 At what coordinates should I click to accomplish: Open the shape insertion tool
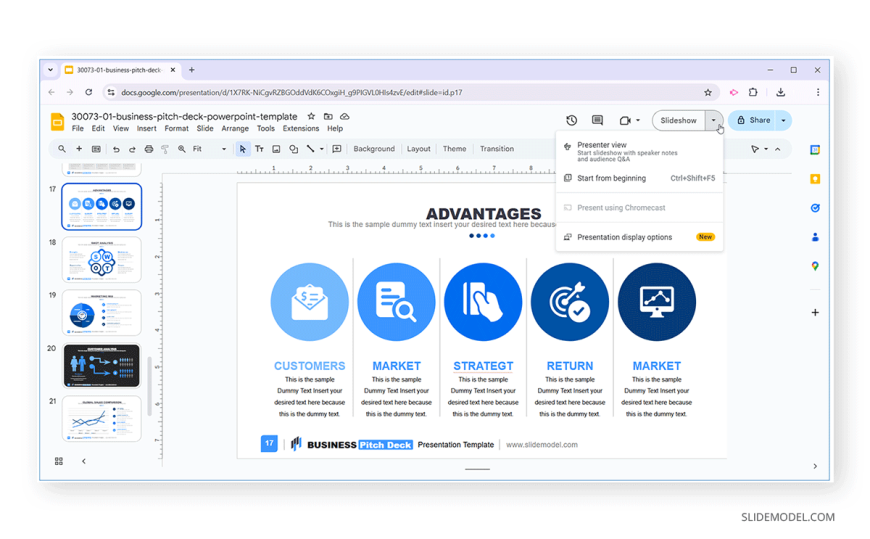tap(294, 149)
